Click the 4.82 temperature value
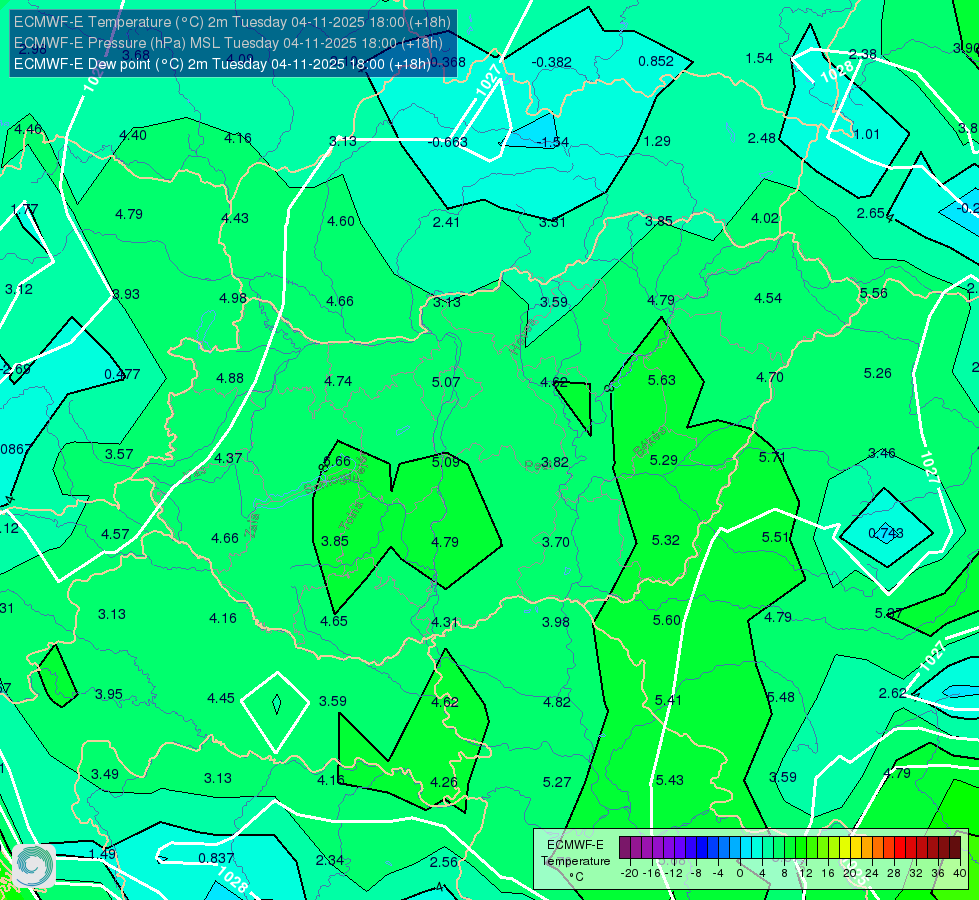The width and height of the screenshot is (979, 900). click(x=557, y=702)
